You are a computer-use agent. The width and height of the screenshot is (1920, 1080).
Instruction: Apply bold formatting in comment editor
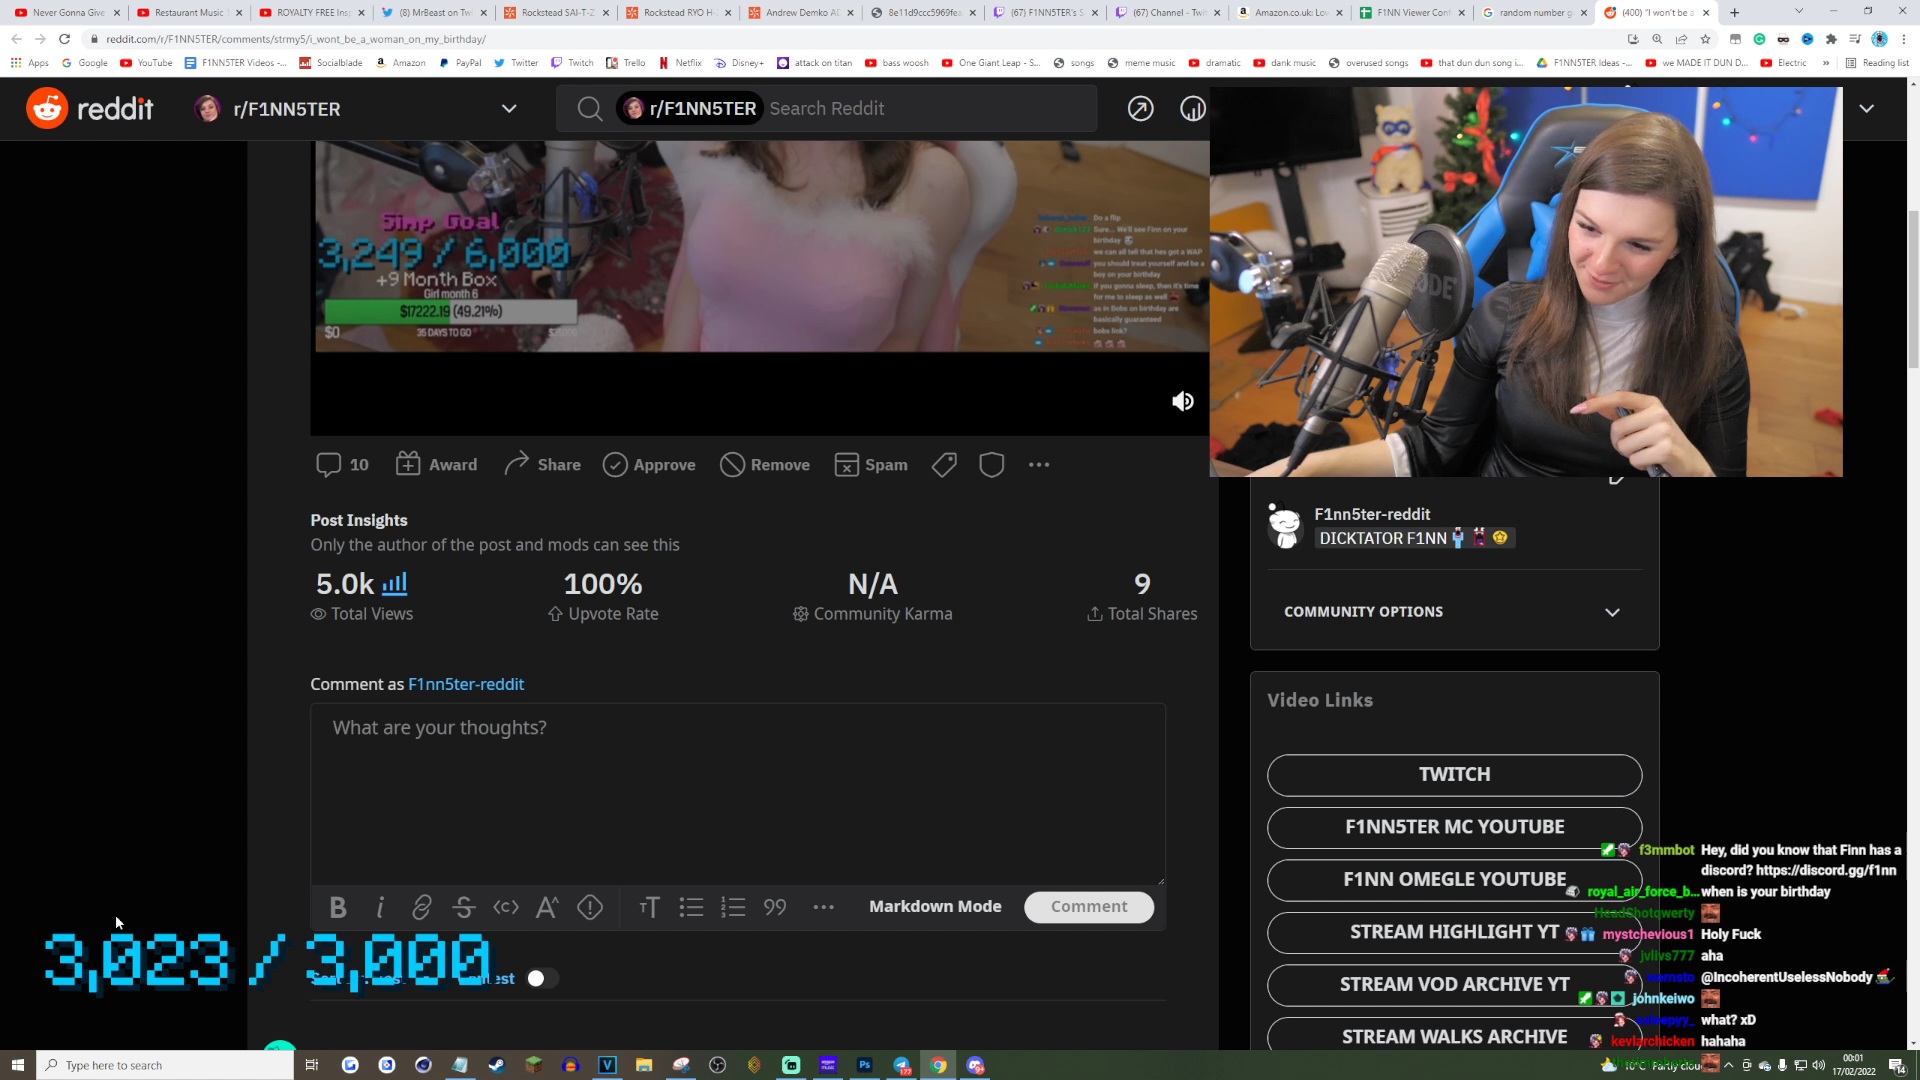point(338,907)
